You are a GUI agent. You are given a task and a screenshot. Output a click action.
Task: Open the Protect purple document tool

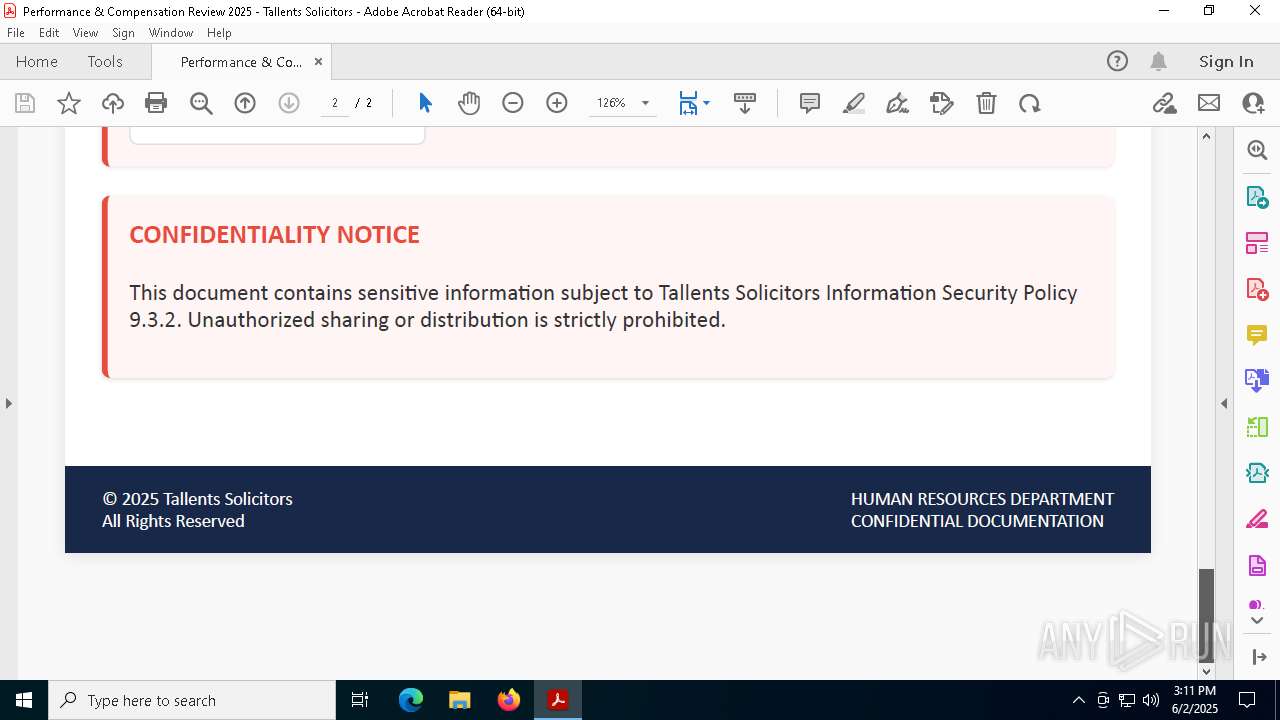pos(1257,566)
